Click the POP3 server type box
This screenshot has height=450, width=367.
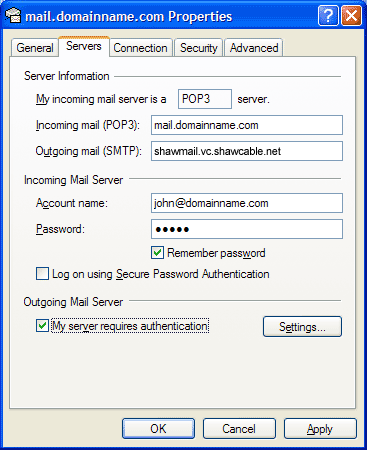pyautogui.click(x=205, y=99)
